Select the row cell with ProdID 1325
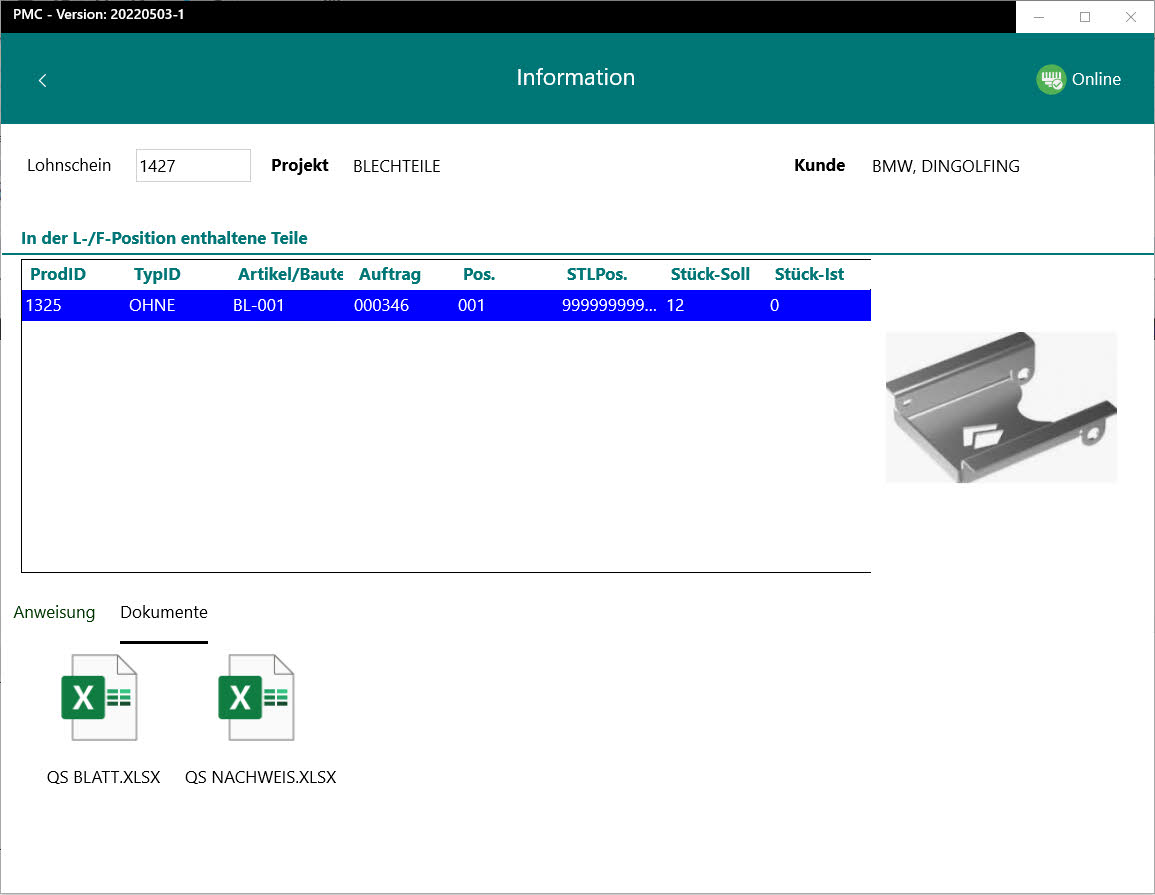 (x=43, y=305)
